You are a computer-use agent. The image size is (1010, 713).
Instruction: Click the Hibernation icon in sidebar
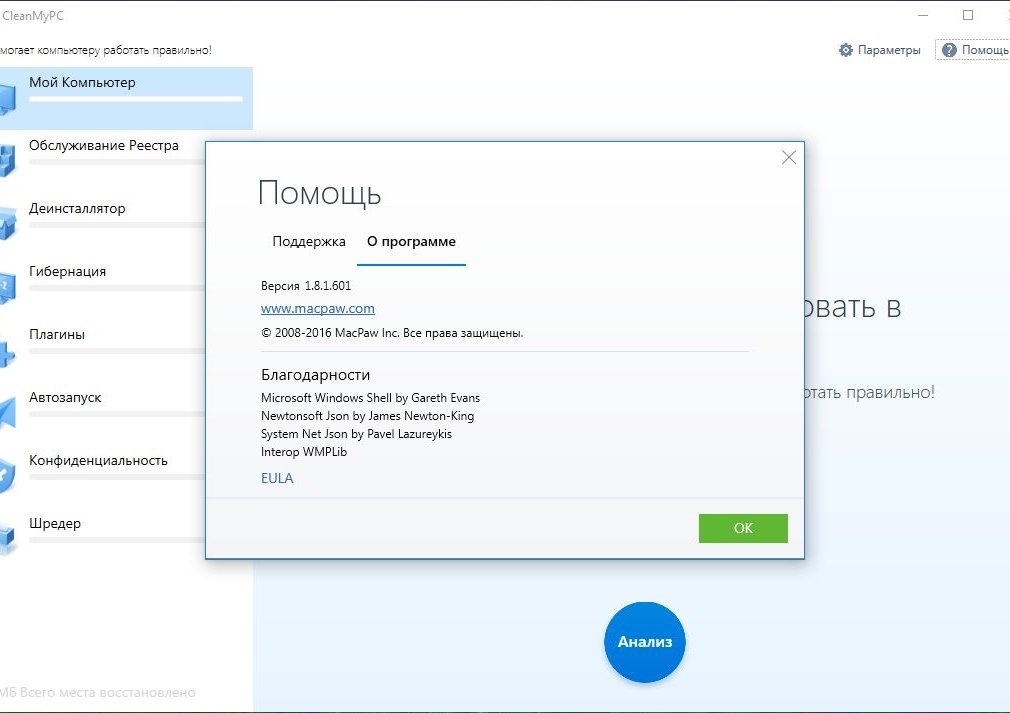tap(7, 287)
